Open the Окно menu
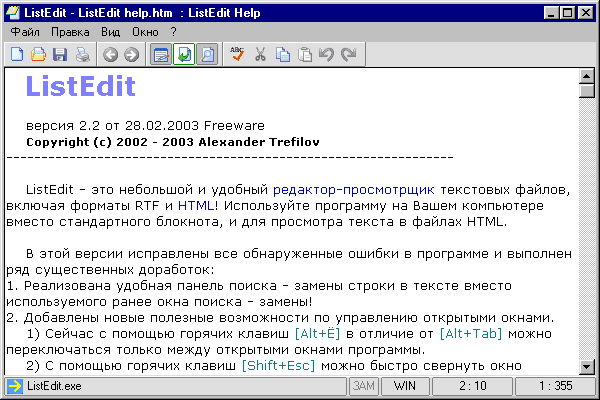The height and width of the screenshot is (400, 600). (x=144, y=32)
